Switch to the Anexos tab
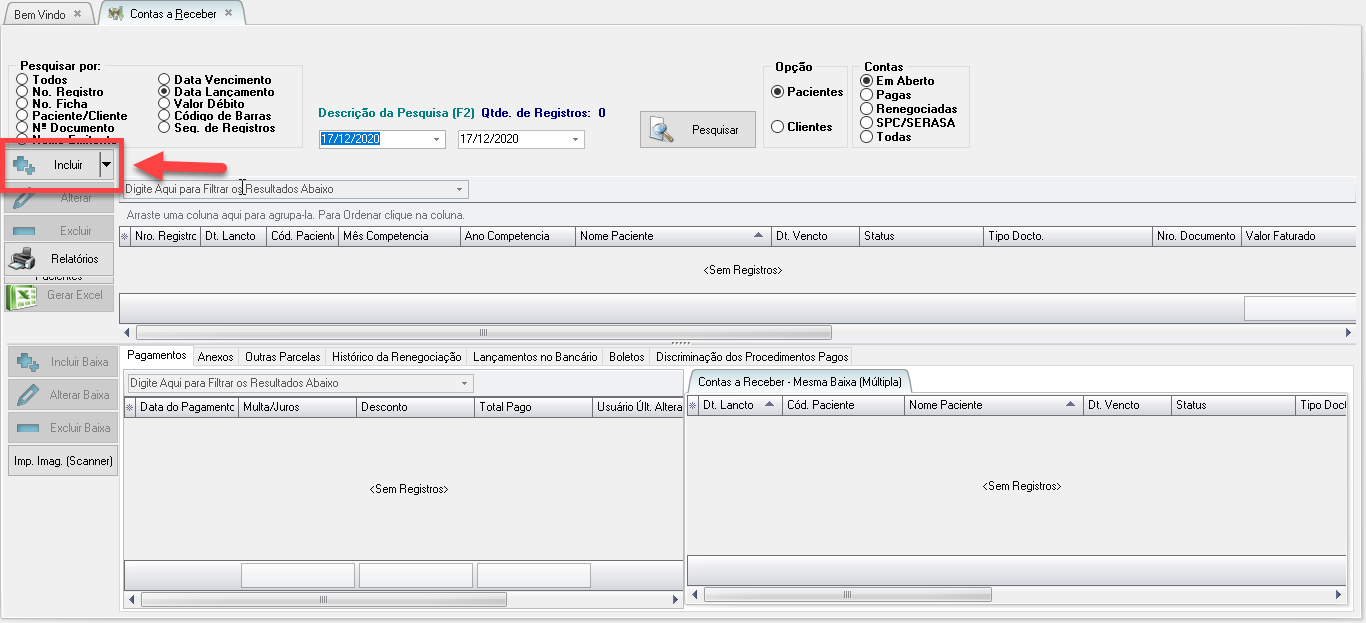 [x=215, y=357]
